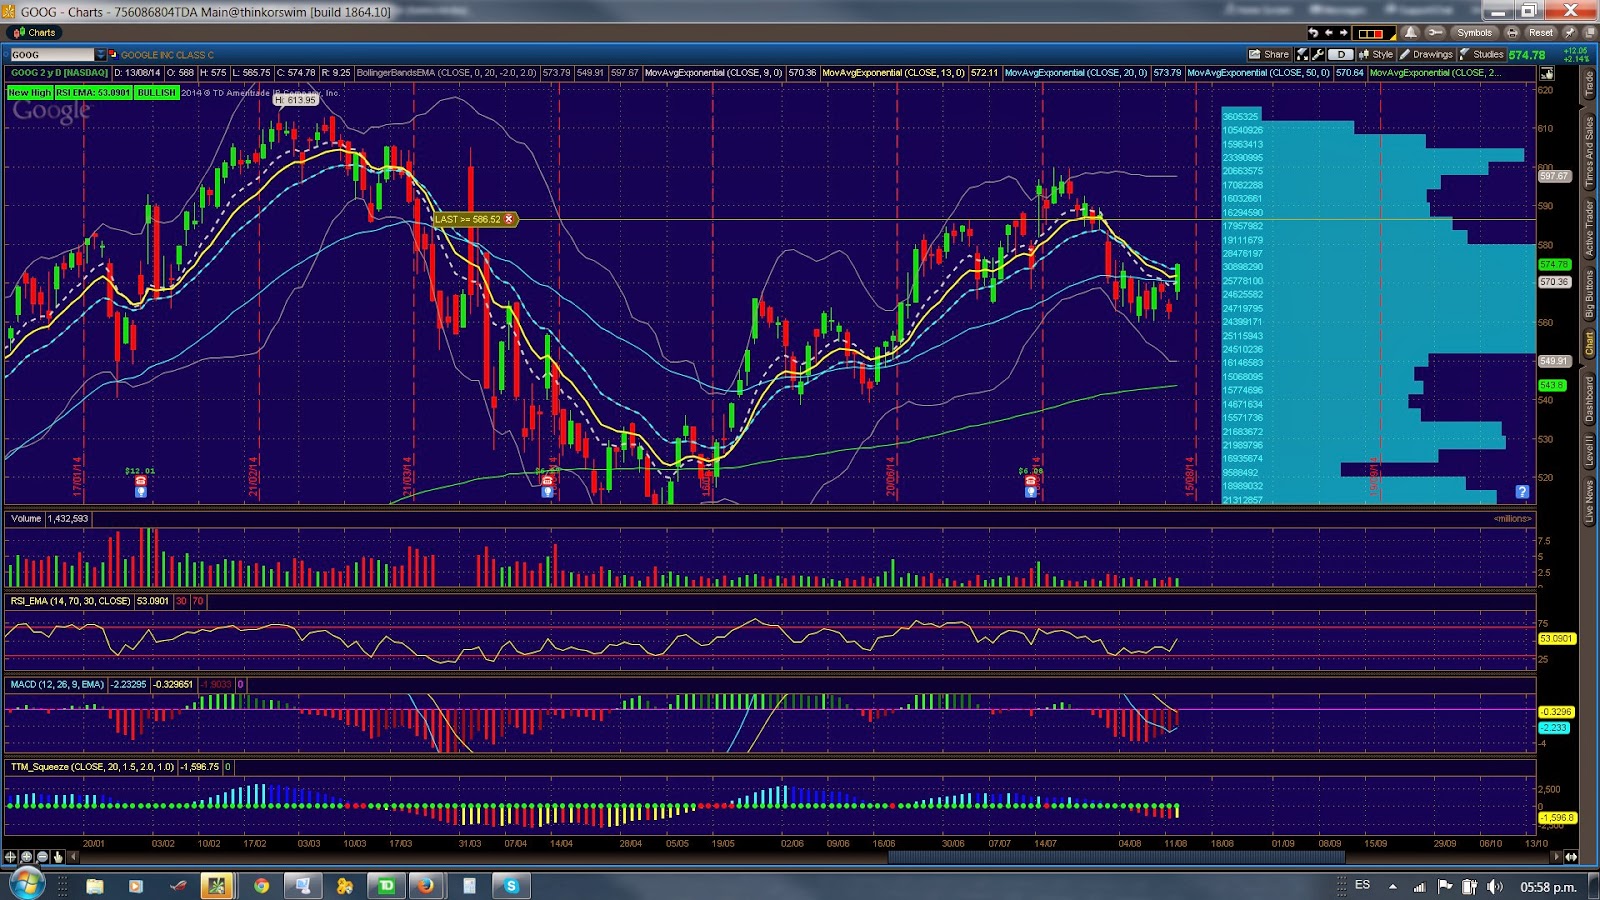The width and height of the screenshot is (1600, 900).
Task: Open the Style menu
Action: pyautogui.click(x=1376, y=55)
